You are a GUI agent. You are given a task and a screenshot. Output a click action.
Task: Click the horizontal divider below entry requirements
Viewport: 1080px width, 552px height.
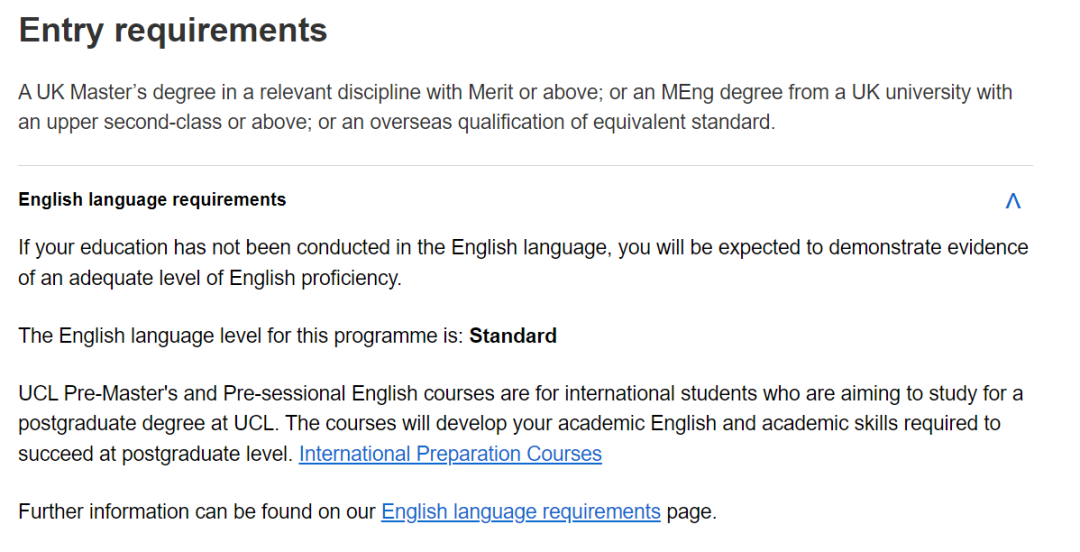coord(525,165)
